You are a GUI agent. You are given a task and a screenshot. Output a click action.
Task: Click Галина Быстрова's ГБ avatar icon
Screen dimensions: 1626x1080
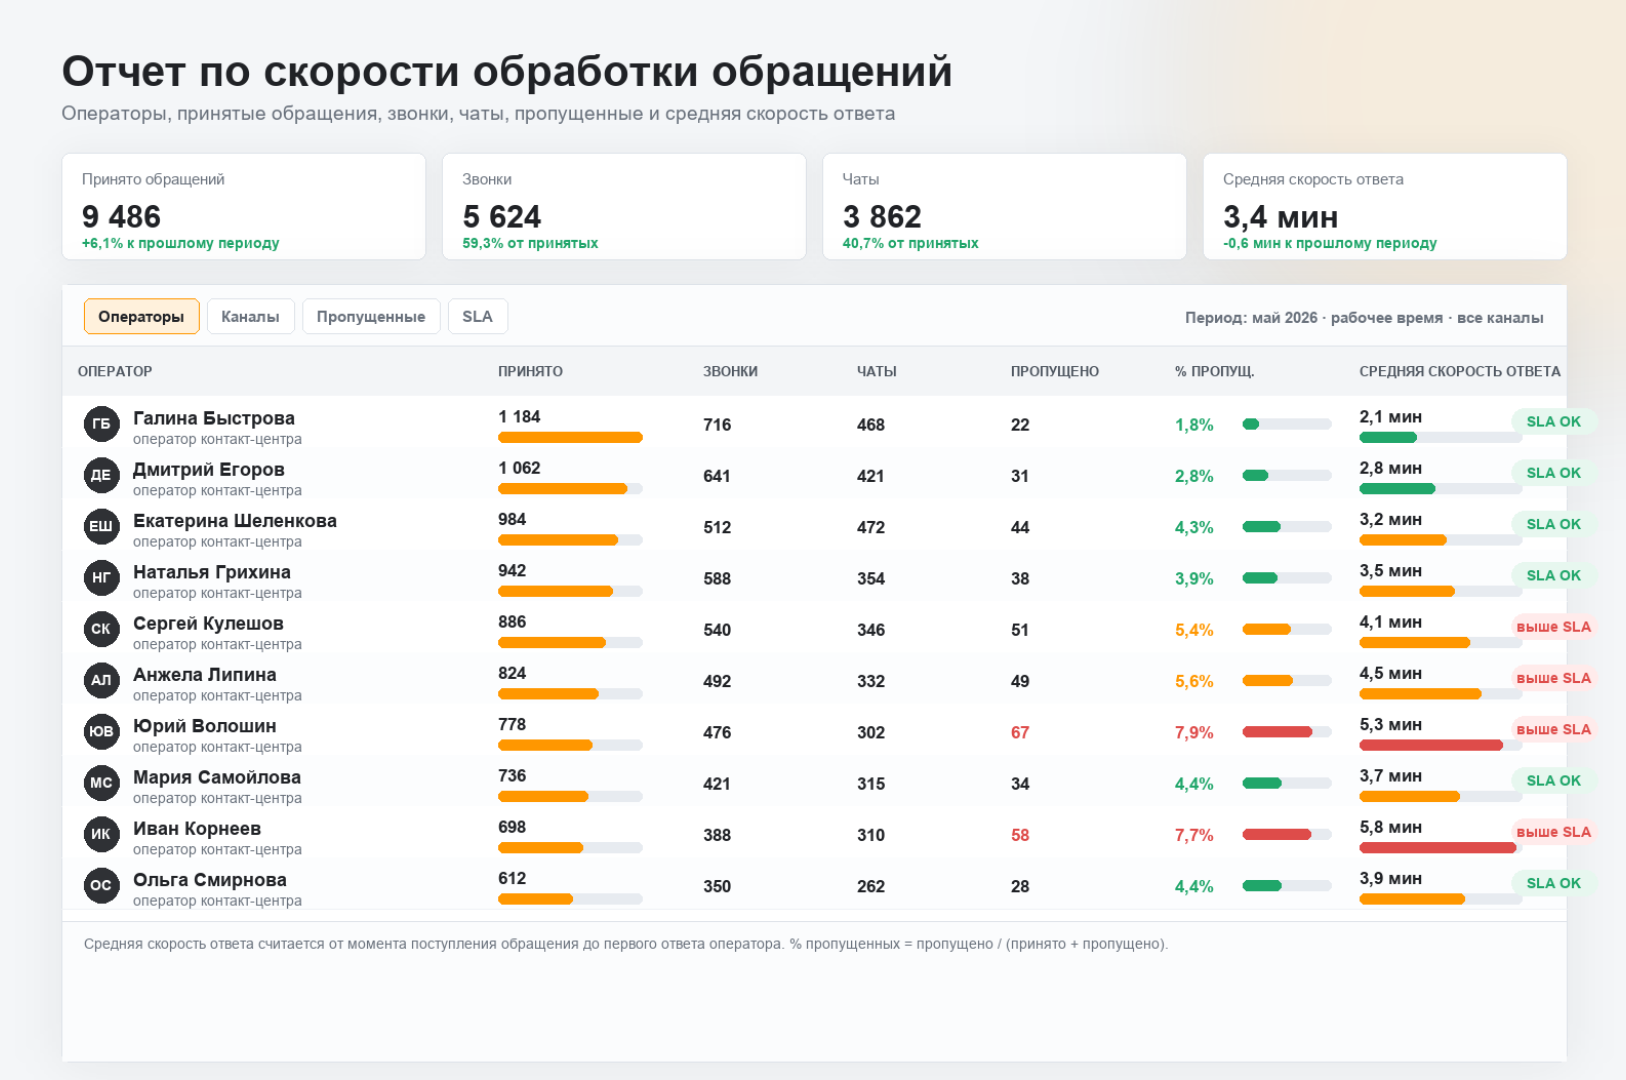[x=101, y=424]
